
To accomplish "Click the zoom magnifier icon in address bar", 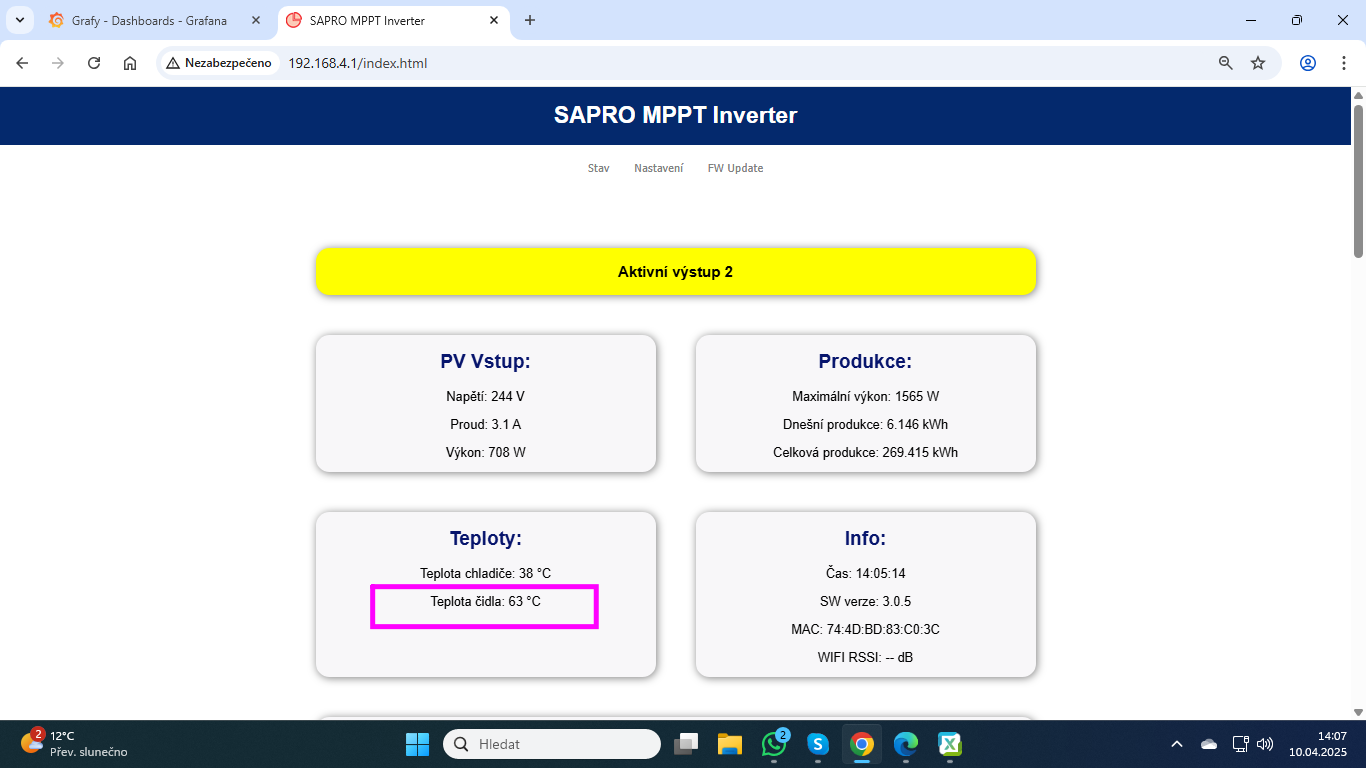I will pos(1226,63).
